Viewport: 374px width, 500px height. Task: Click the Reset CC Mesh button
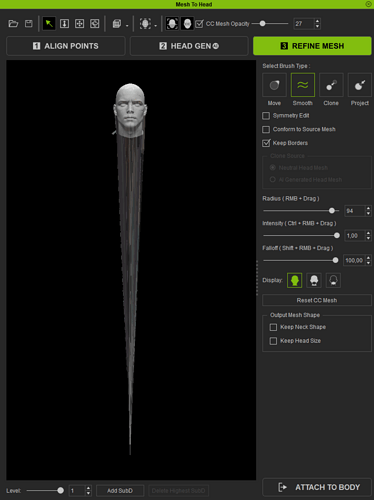pos(317,300)
